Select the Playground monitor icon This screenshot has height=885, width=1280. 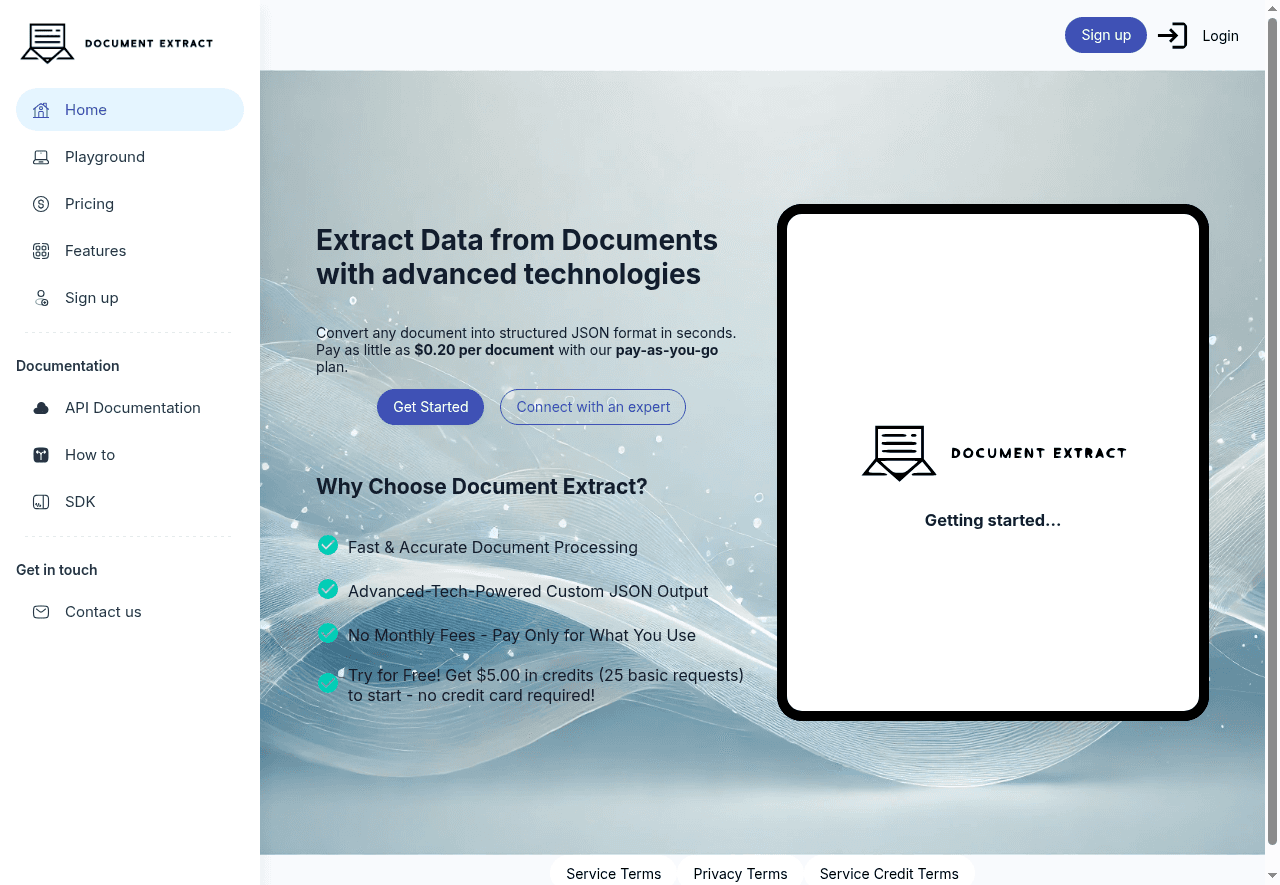[x=40, y=157]
